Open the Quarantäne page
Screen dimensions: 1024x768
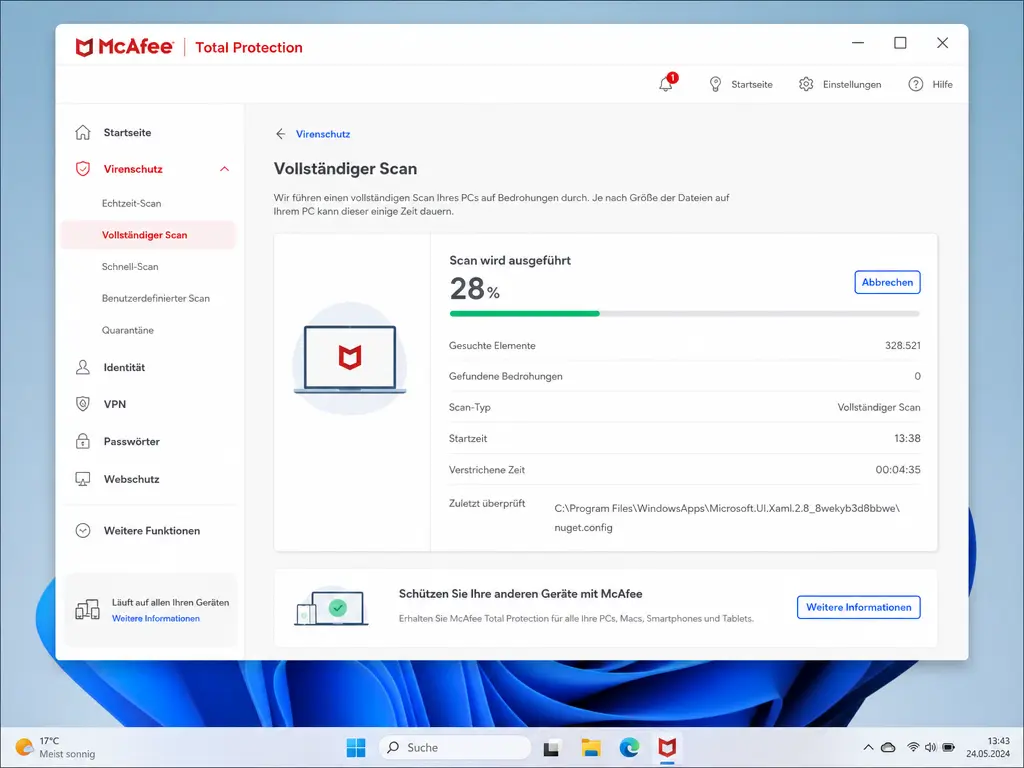[x=127, y=330]
